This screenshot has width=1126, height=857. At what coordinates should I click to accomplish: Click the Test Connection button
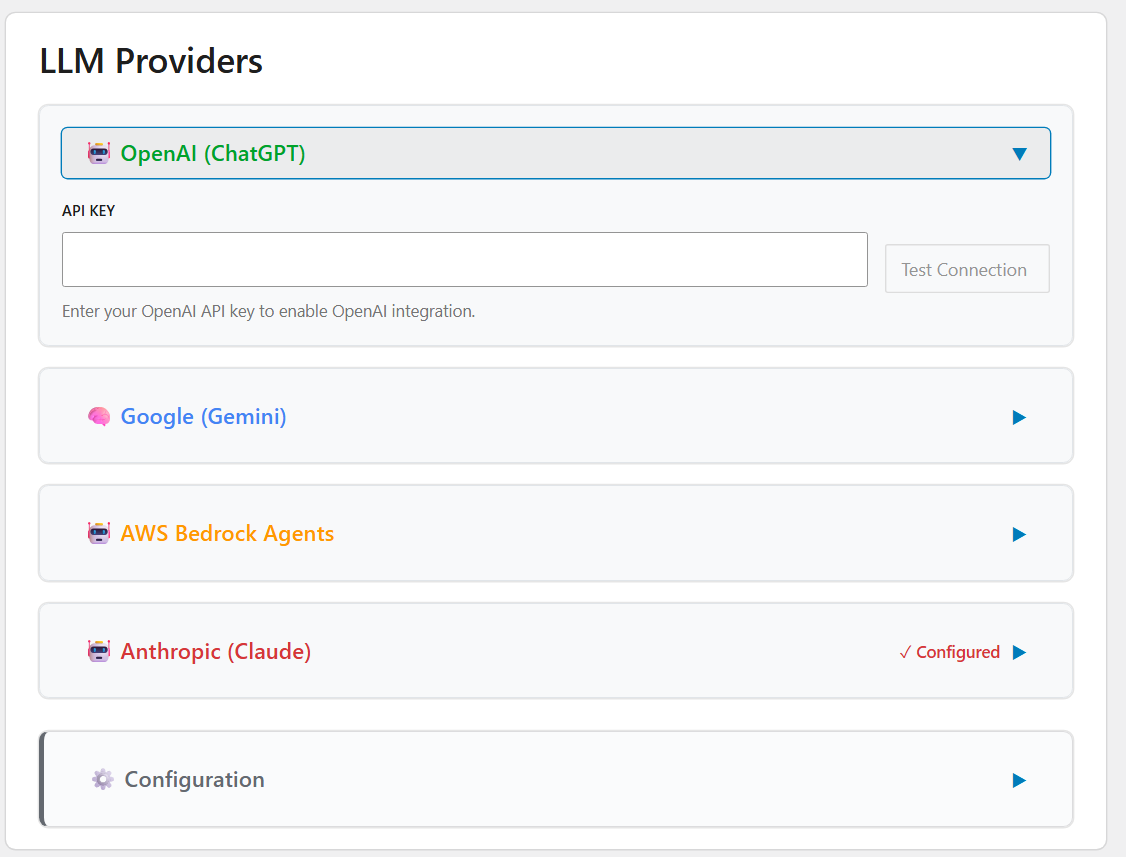coord(967,269)
